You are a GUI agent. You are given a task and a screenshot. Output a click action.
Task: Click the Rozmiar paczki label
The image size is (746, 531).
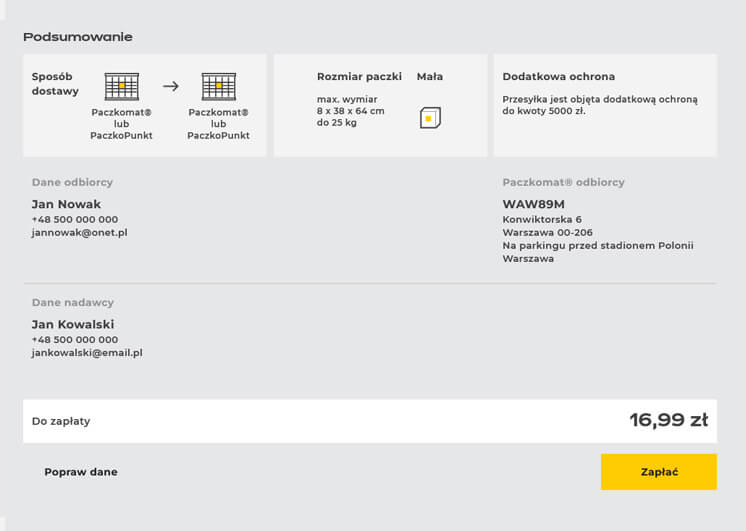pos(359,77)
